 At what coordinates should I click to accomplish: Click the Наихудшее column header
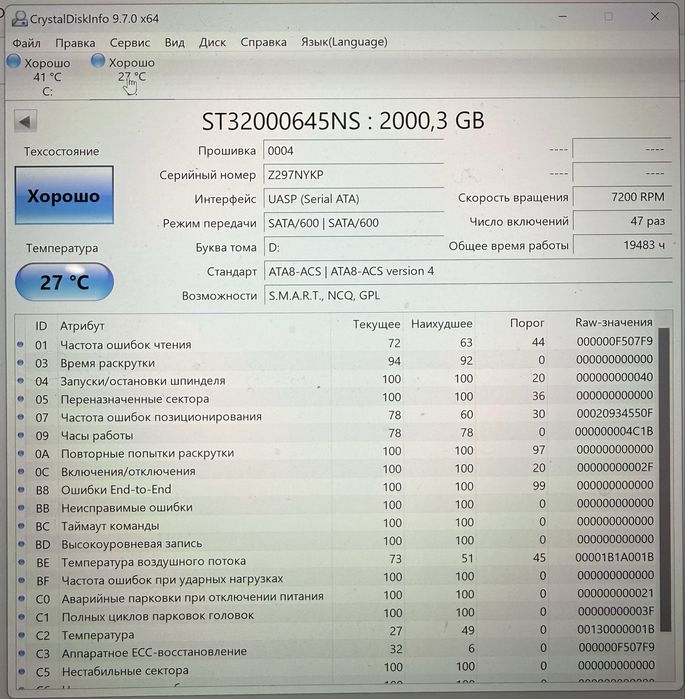point(442,324)
